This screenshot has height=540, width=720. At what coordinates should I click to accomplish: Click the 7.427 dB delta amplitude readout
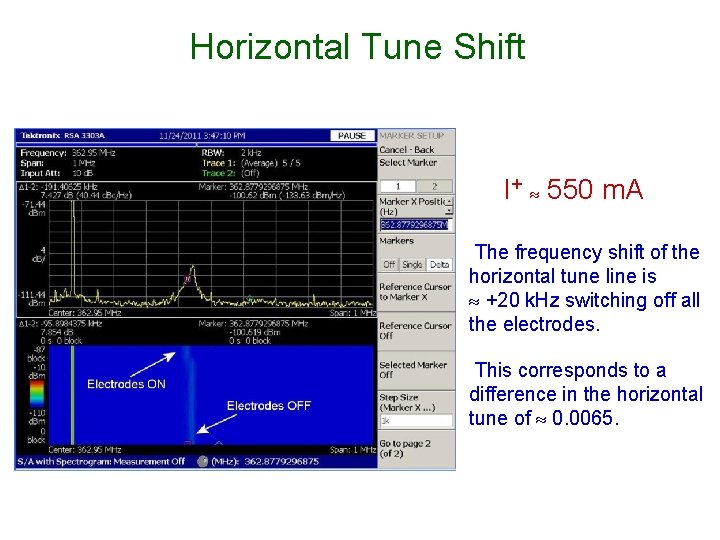coord(86,195)
